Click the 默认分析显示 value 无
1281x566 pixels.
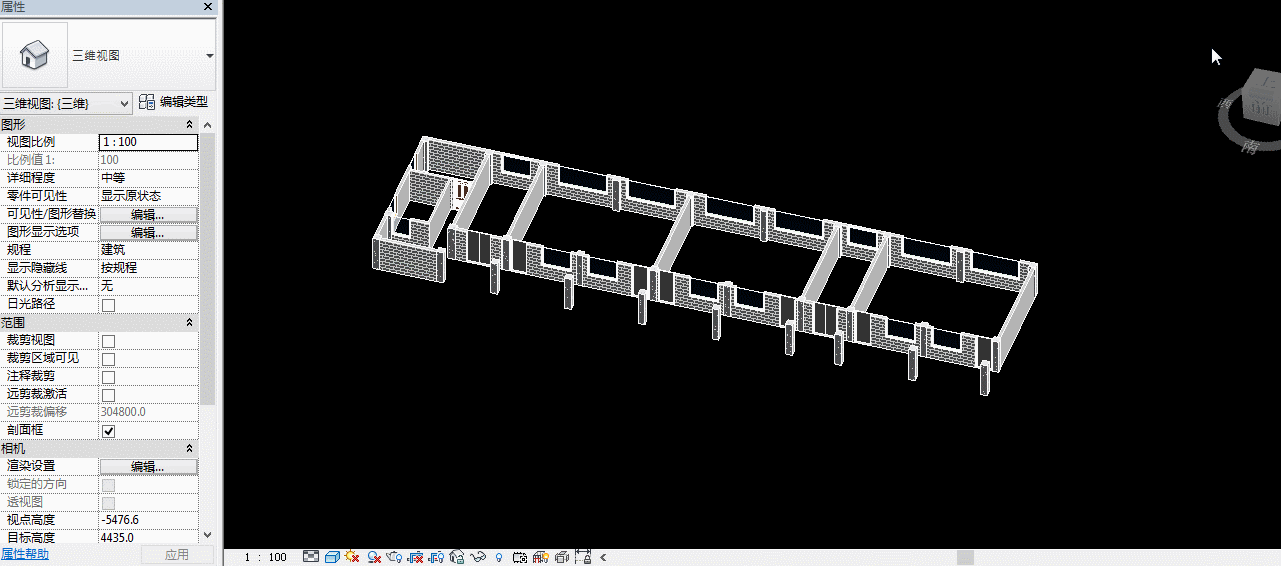pyautogui.click(x=148, y=286)
